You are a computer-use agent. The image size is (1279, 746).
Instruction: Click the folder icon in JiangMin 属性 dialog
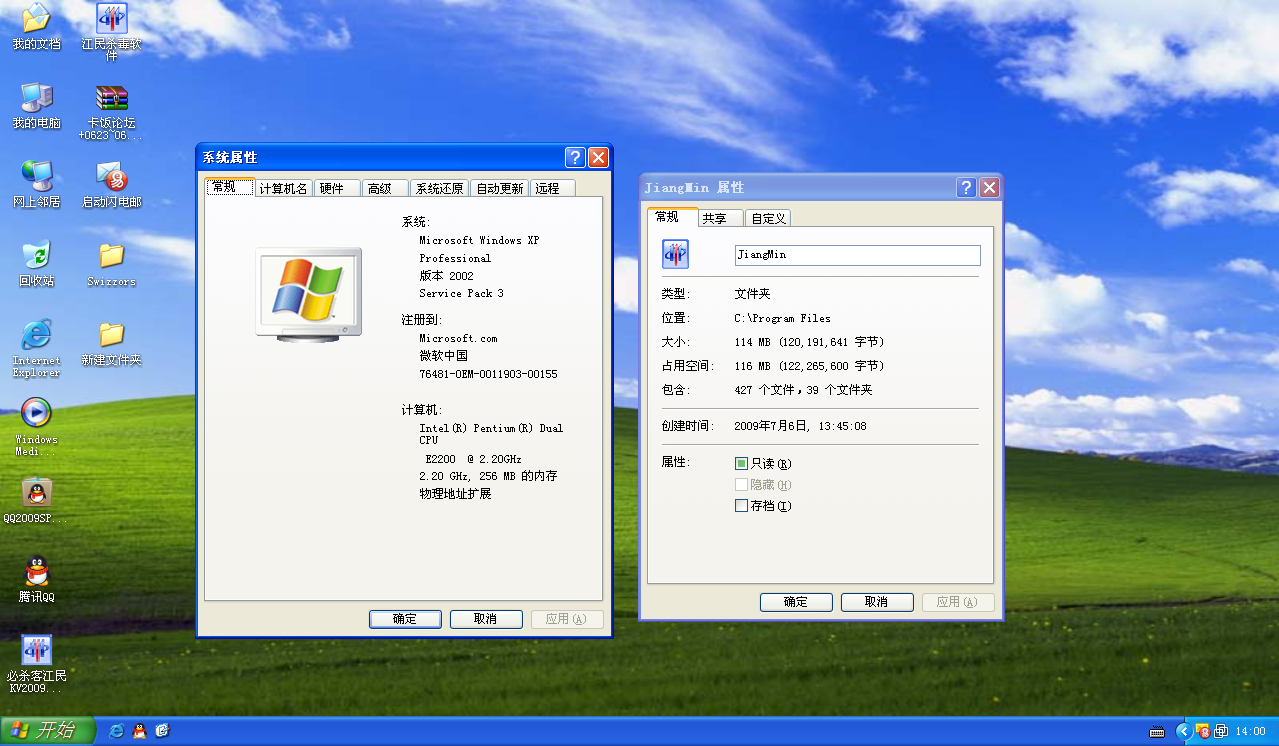[675, 255]
